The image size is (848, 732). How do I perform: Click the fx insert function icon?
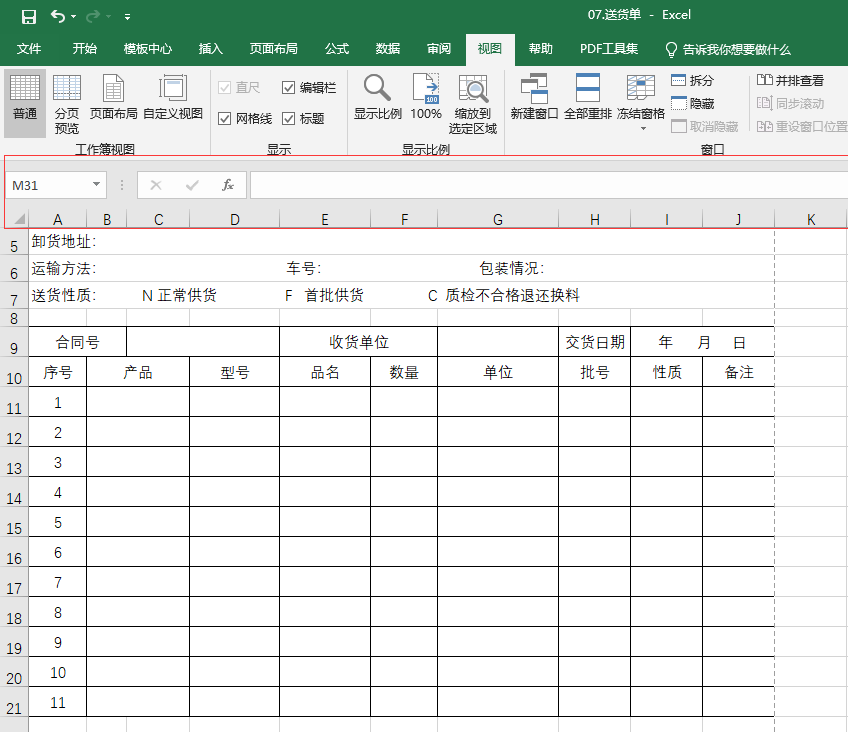click(x=227, y=185)
